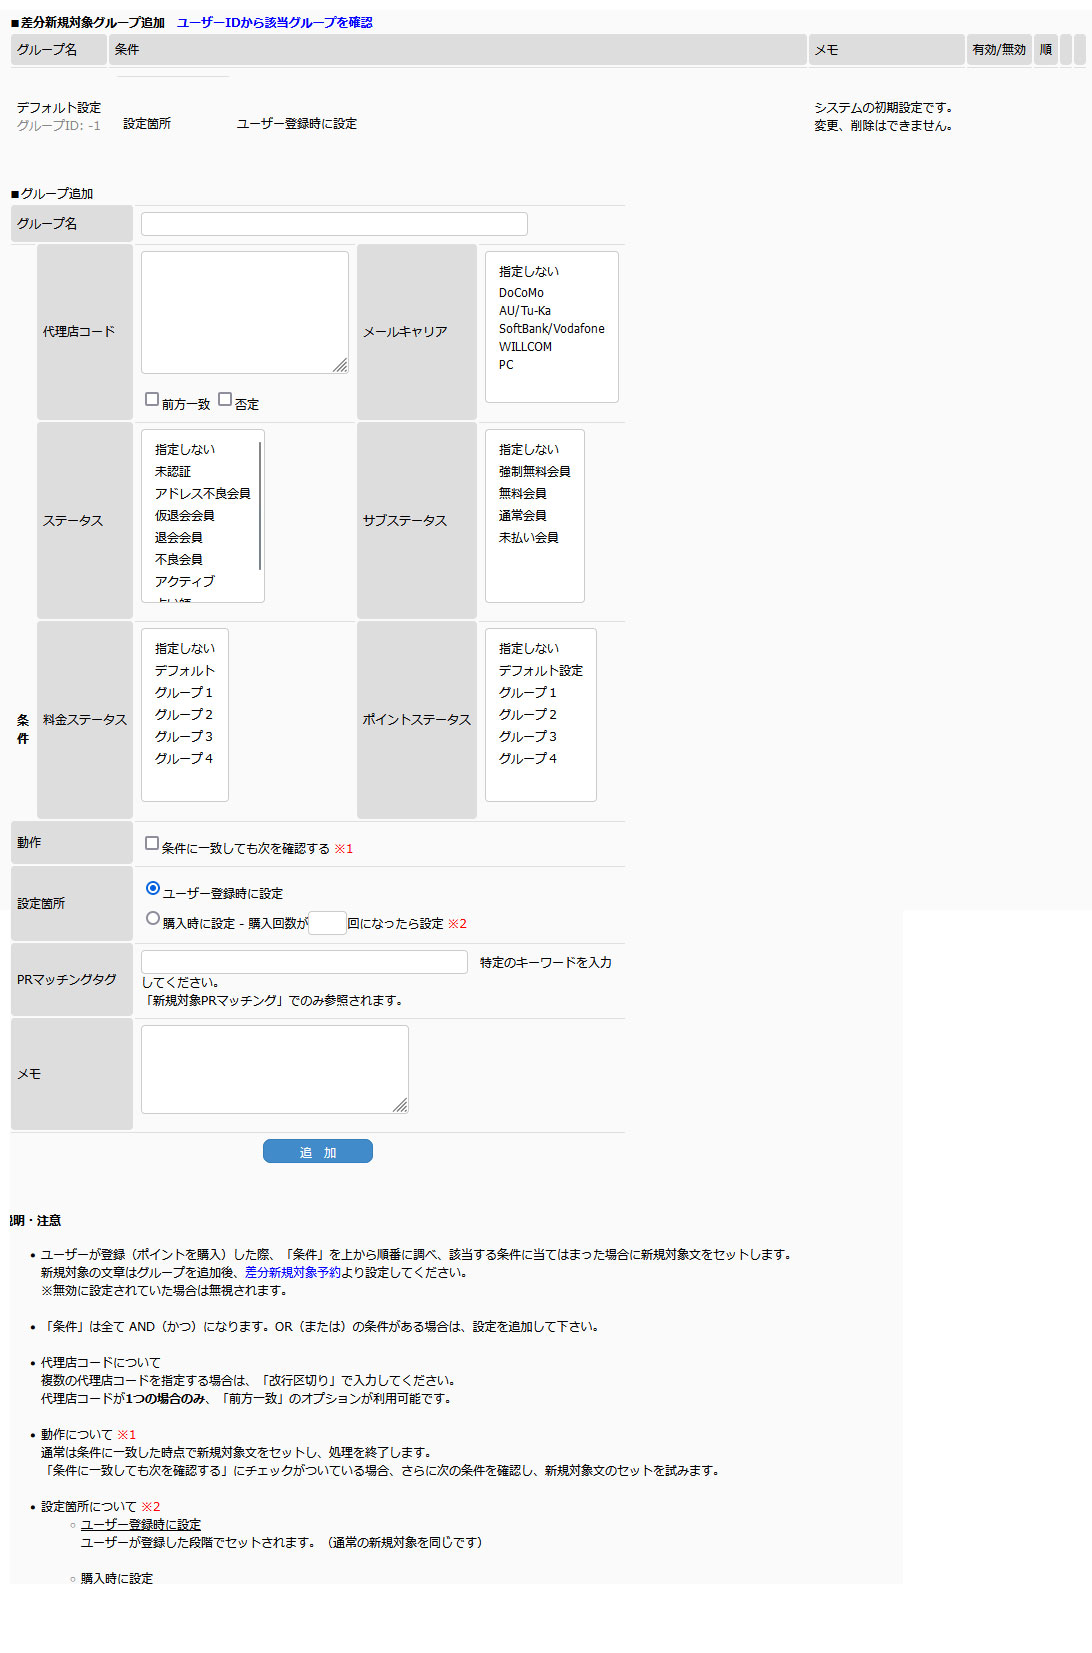This screenshot has width=1092, height=1653.
Task: Select アドレス不良会員 in ステータス list
Action: coord(202,494)
